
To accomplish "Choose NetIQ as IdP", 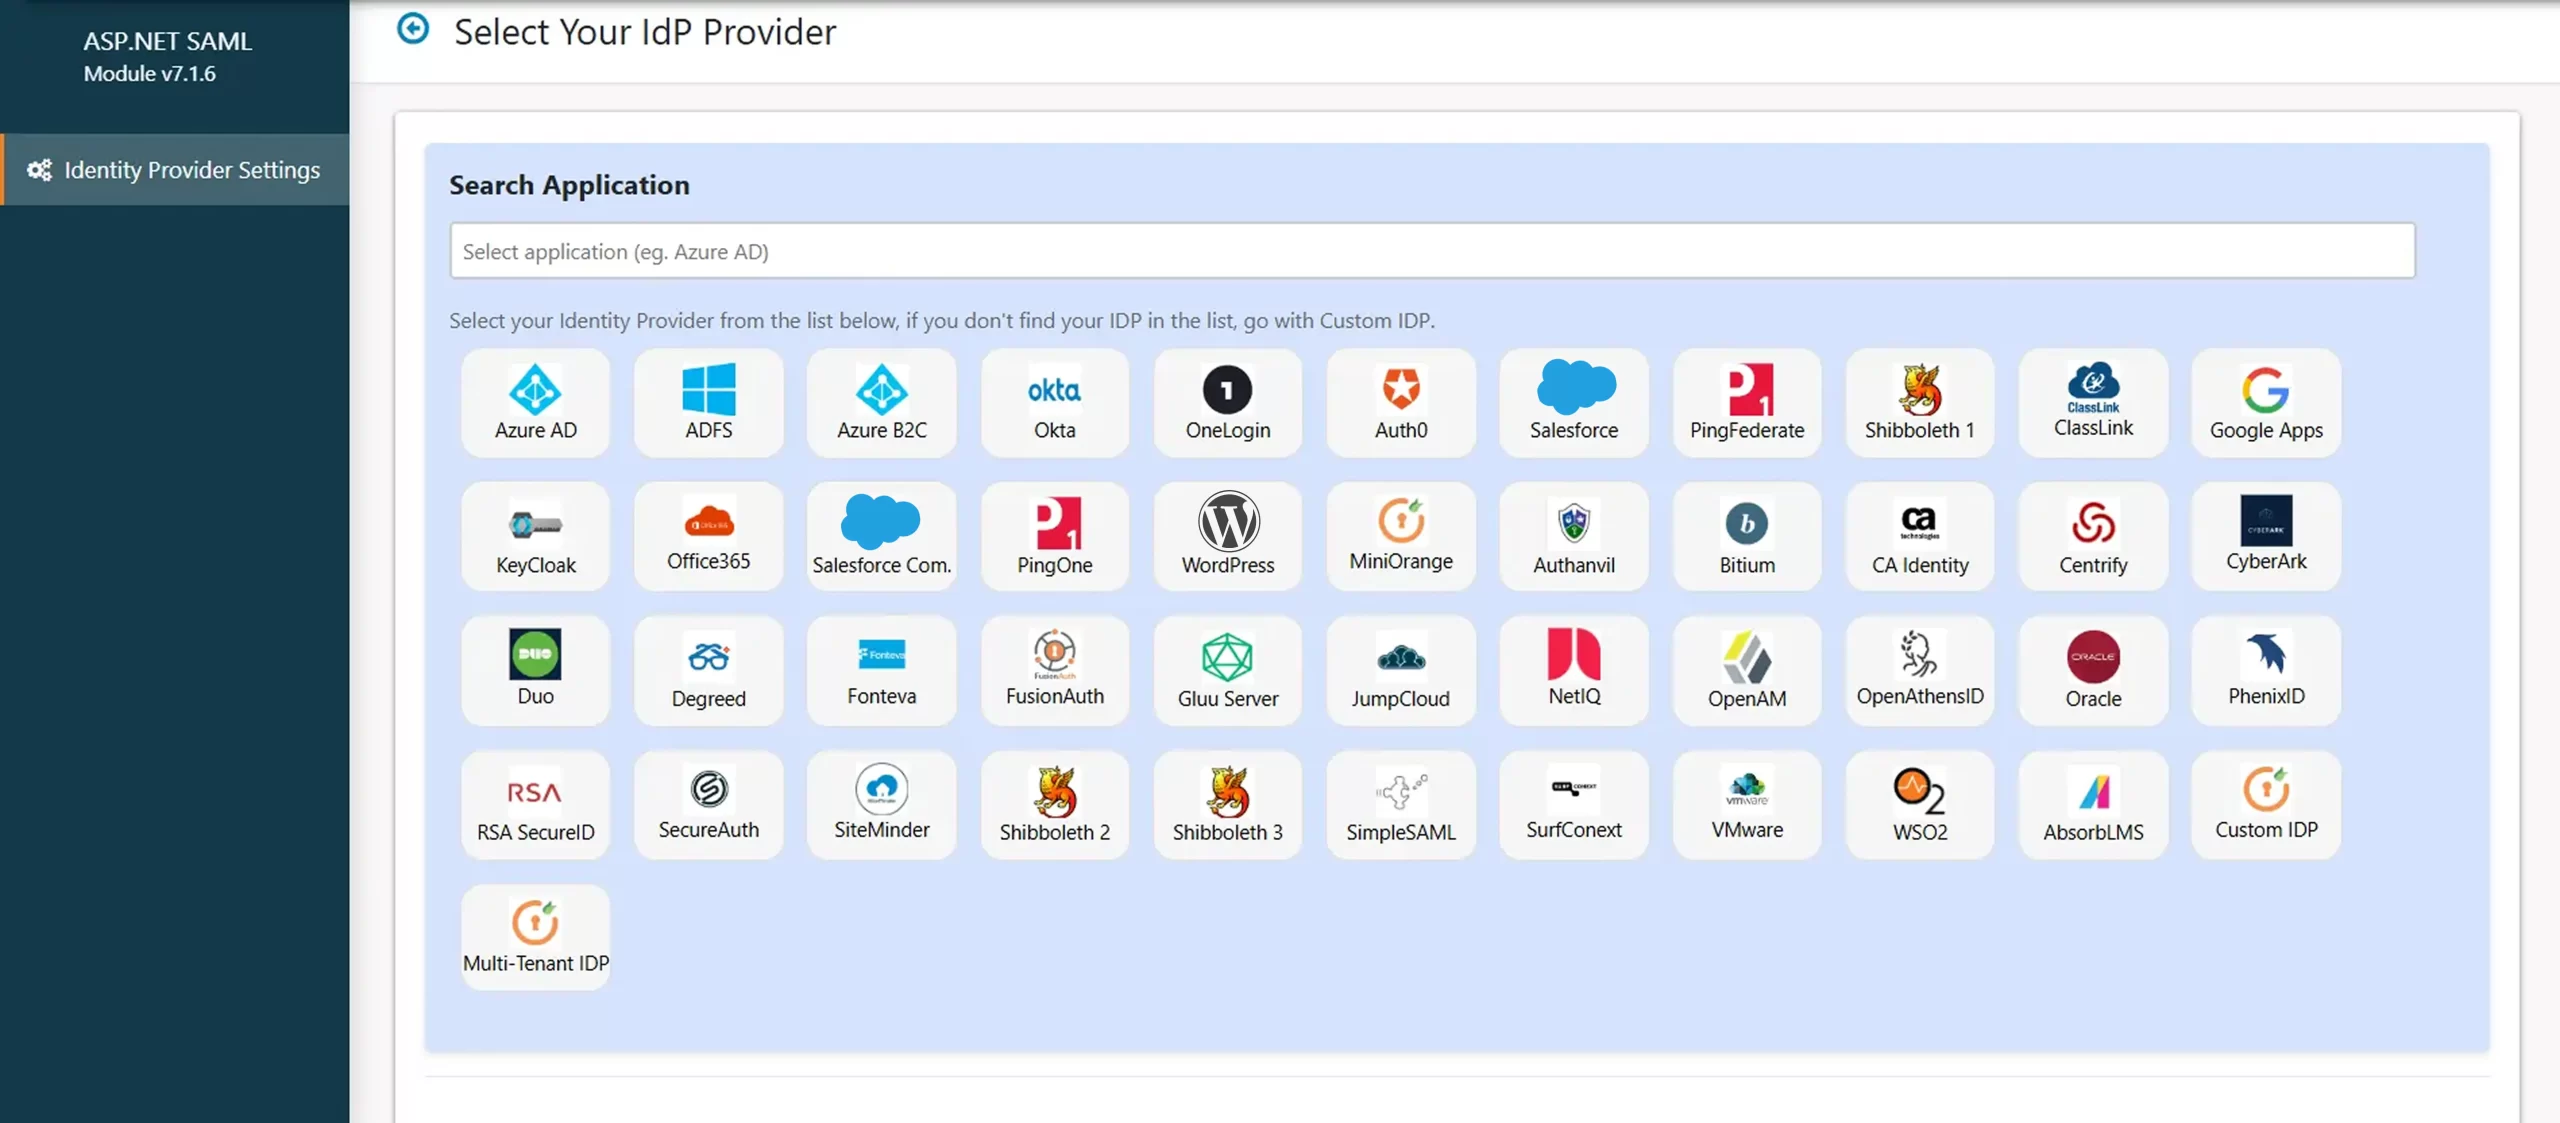I will (x=1573, y=671).
